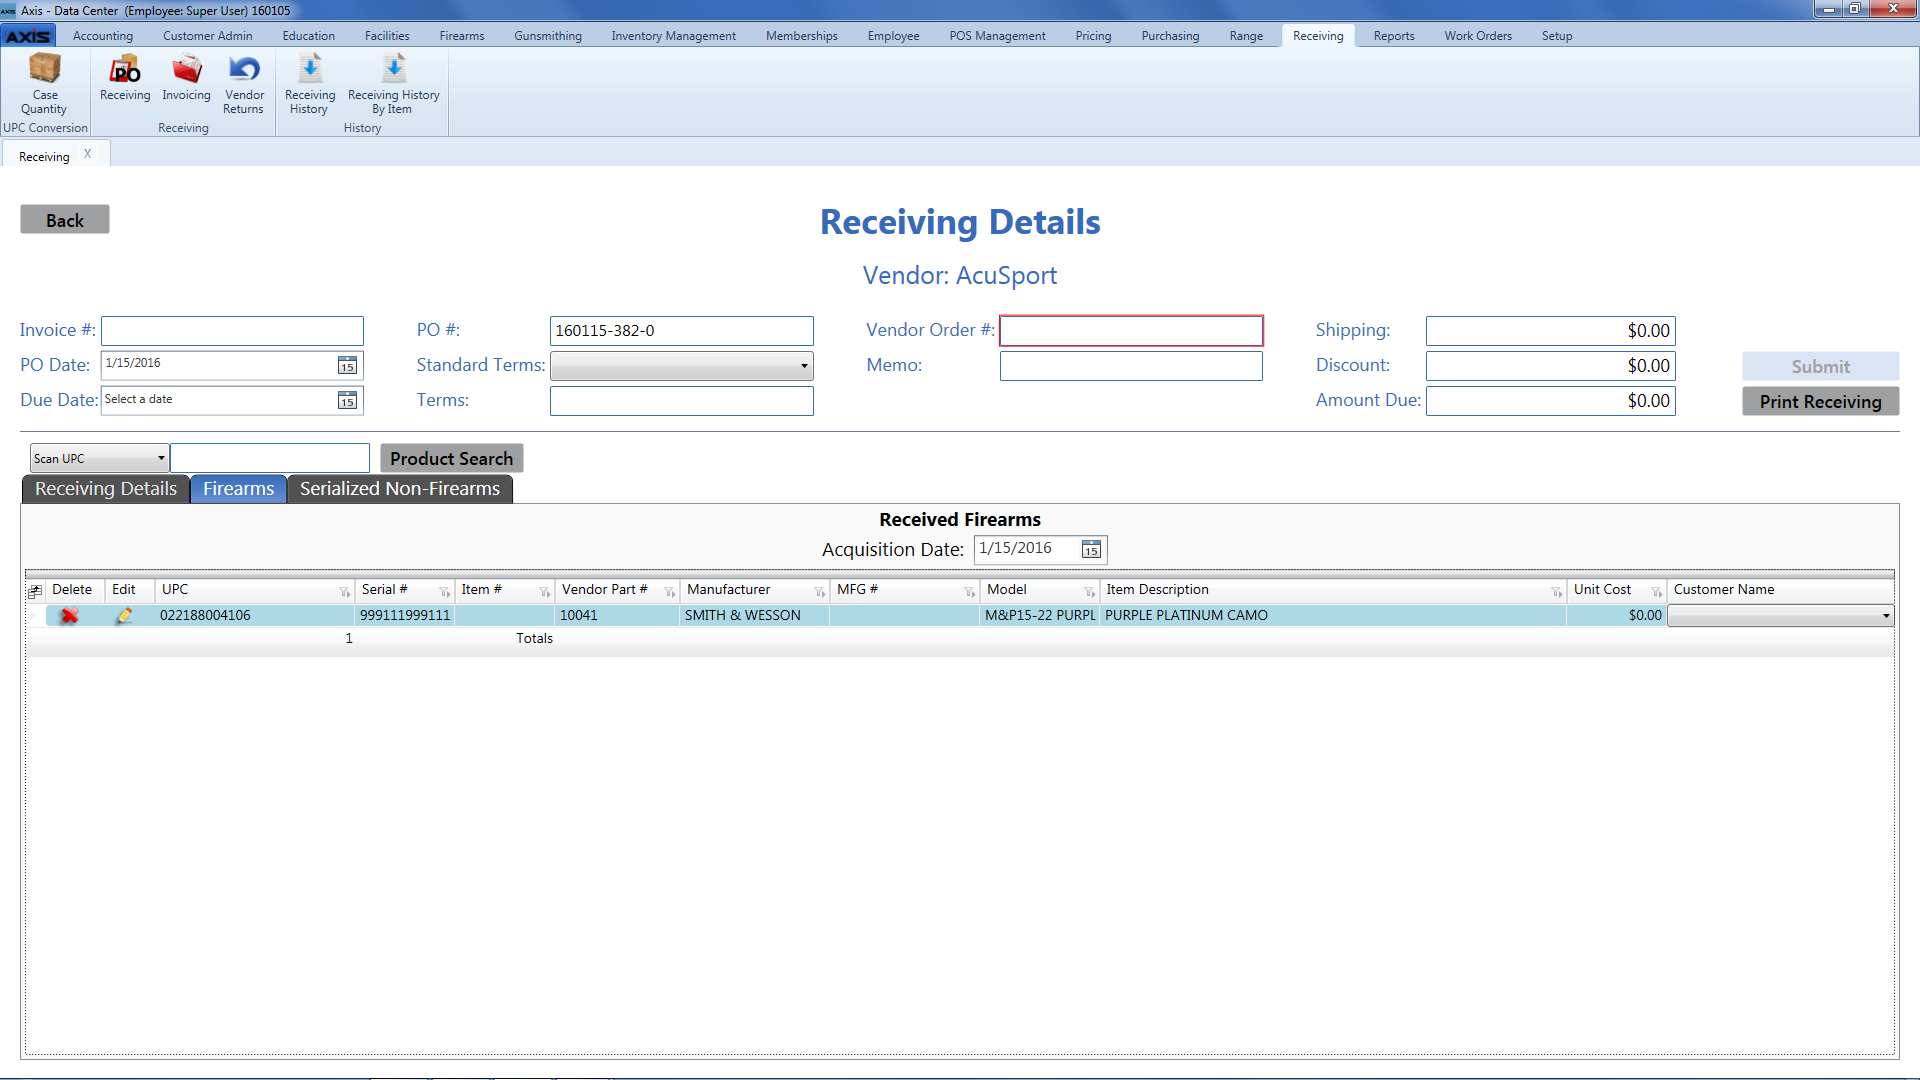Click the Shipping amount field
Viewport: 1920px width, 1080px height.
1551,331
